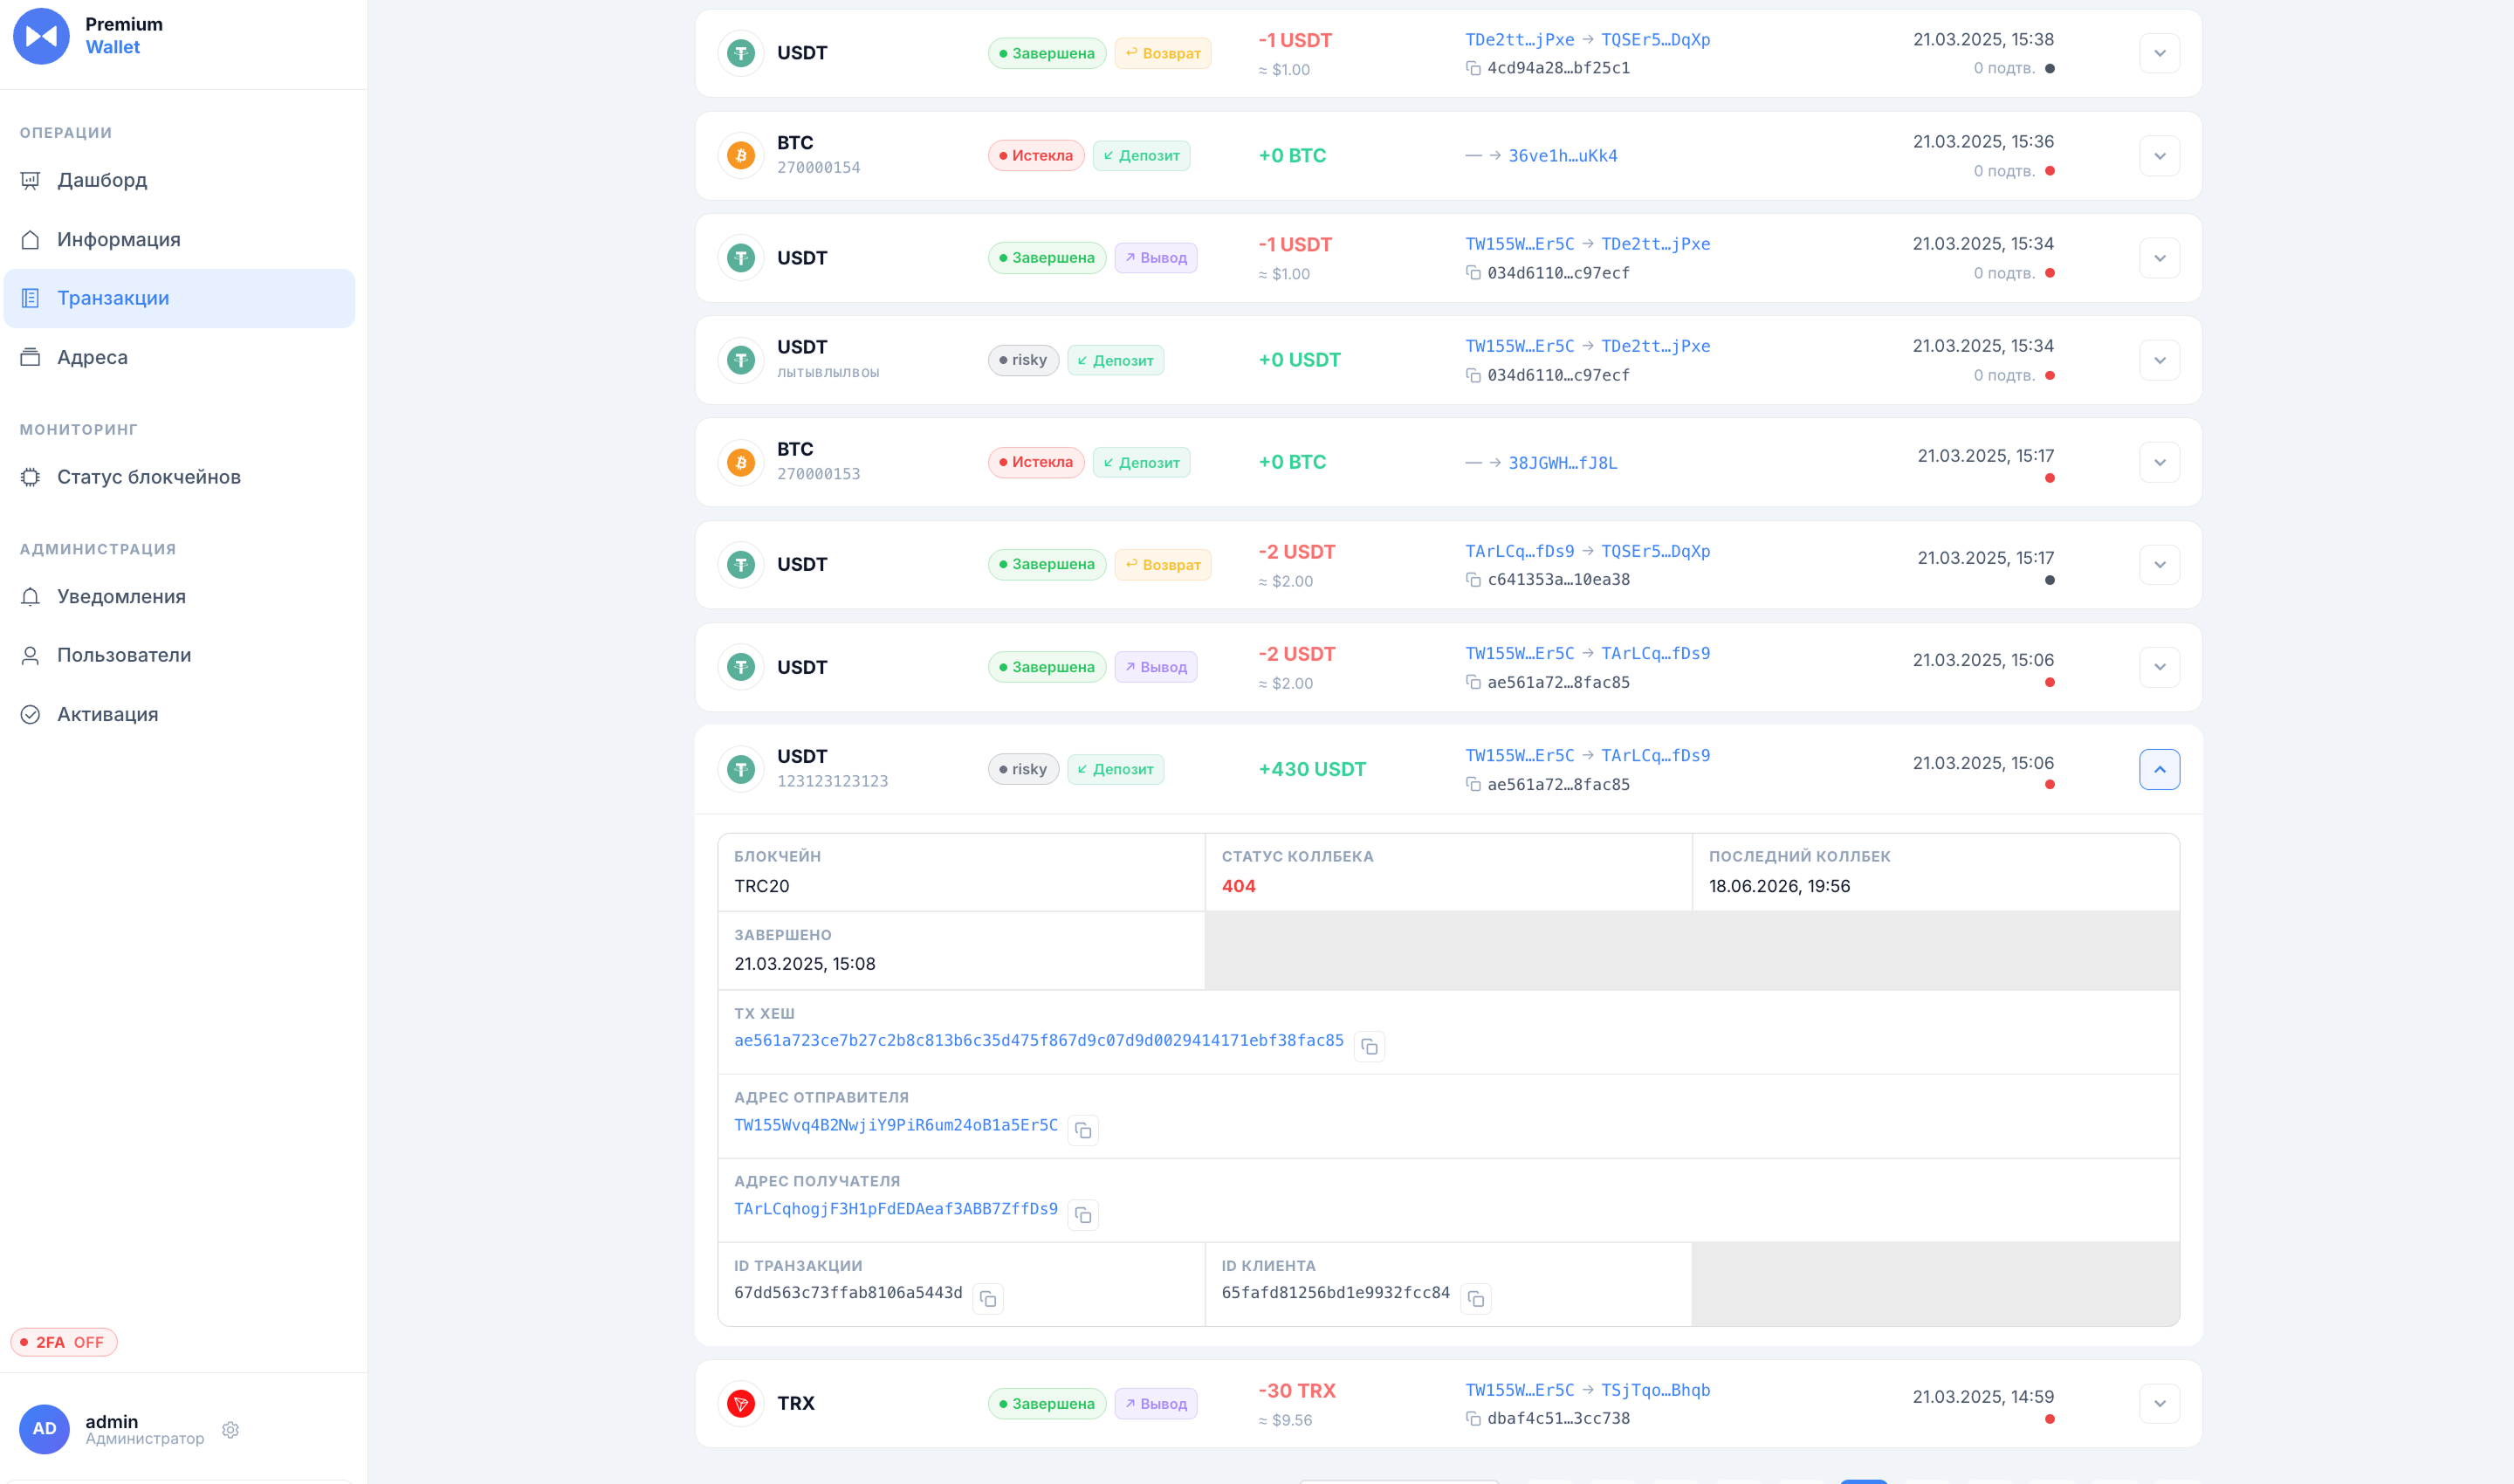The height and width of the screenshot is (1484, 2514).
Task: Copy hash ae561a72…8fac85 in +430 USDT row
Action: tap(1473, 785)
